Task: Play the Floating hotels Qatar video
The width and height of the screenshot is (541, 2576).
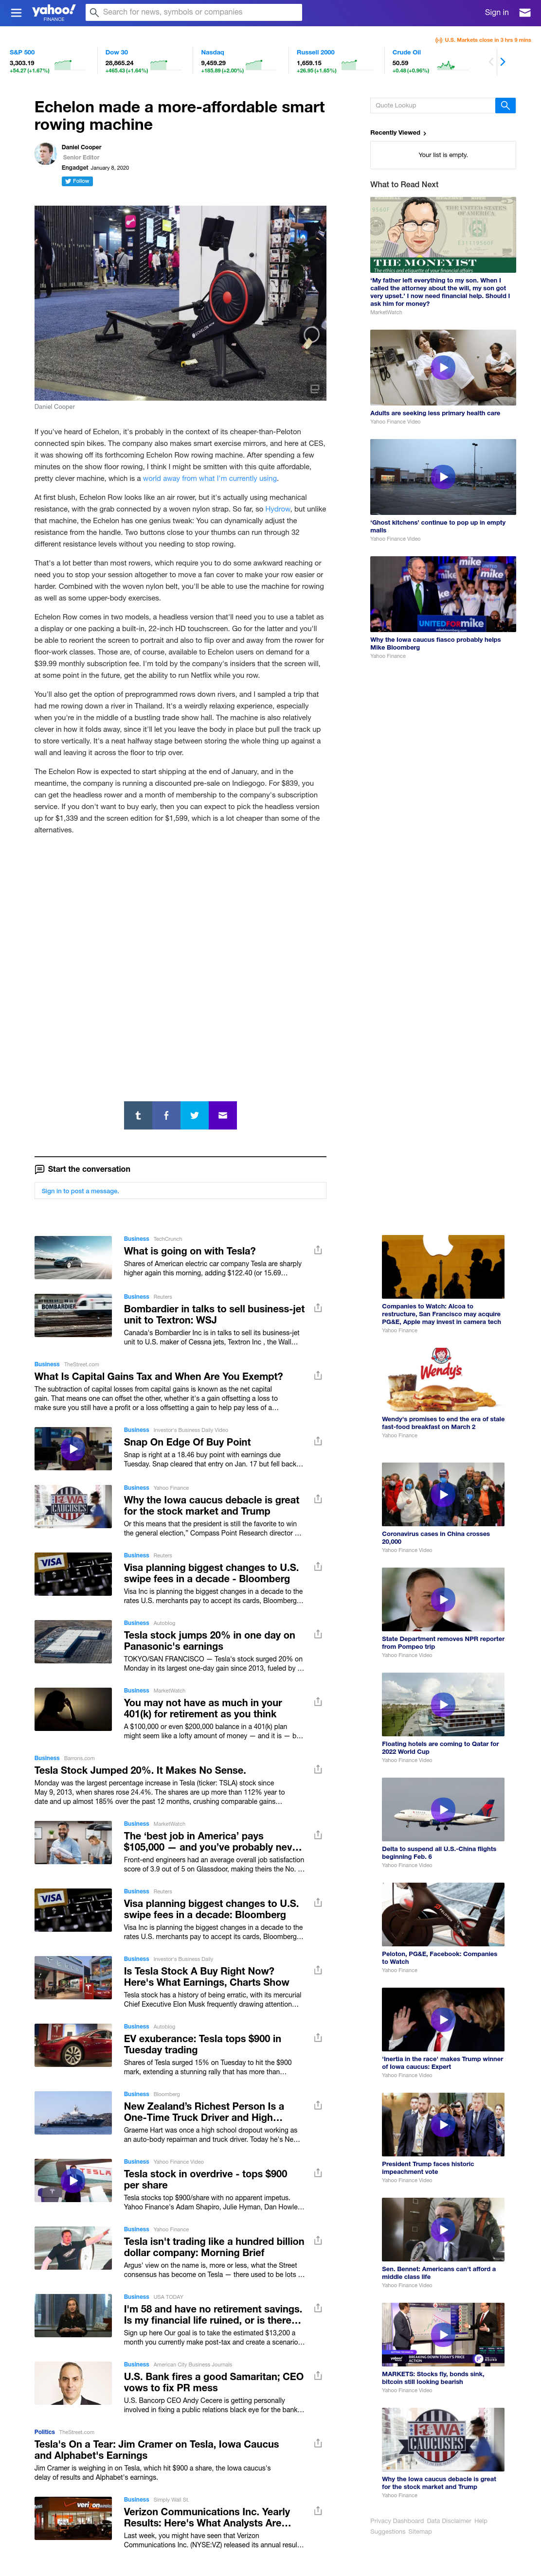Action: pyautogui.click(x=443, y=1704)
